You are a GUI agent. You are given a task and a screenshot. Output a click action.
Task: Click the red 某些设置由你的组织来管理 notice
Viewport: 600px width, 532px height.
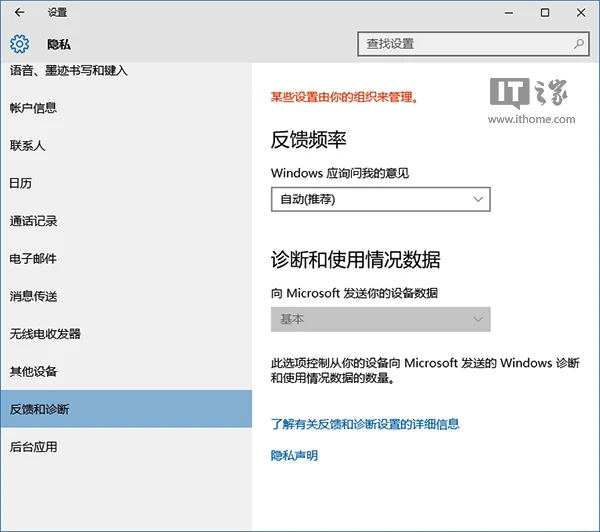[x=344, y=97]
